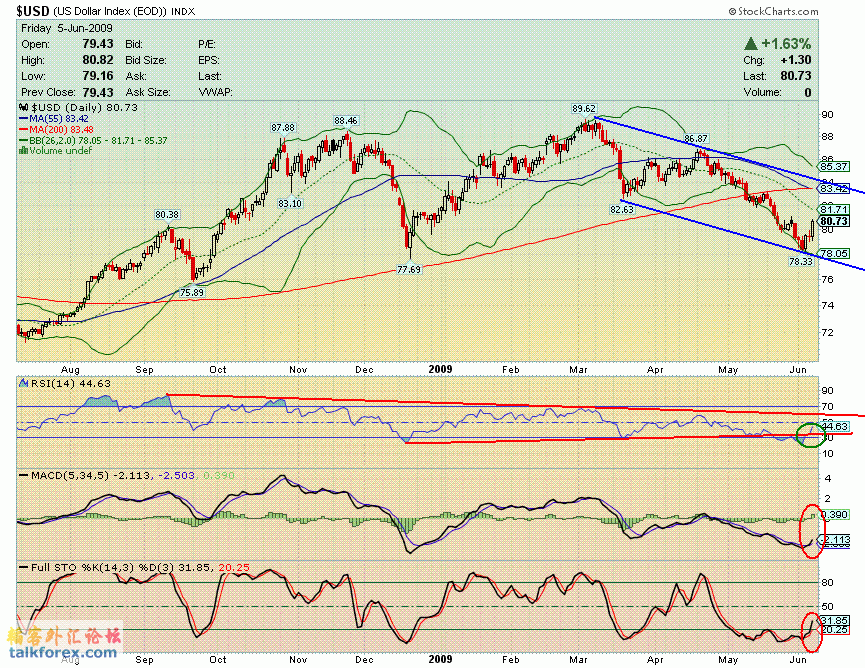Click the stochastic 20.25 axis tag
Image resolution: width=865 pixels, height=668 pixels.
point(834,629)
